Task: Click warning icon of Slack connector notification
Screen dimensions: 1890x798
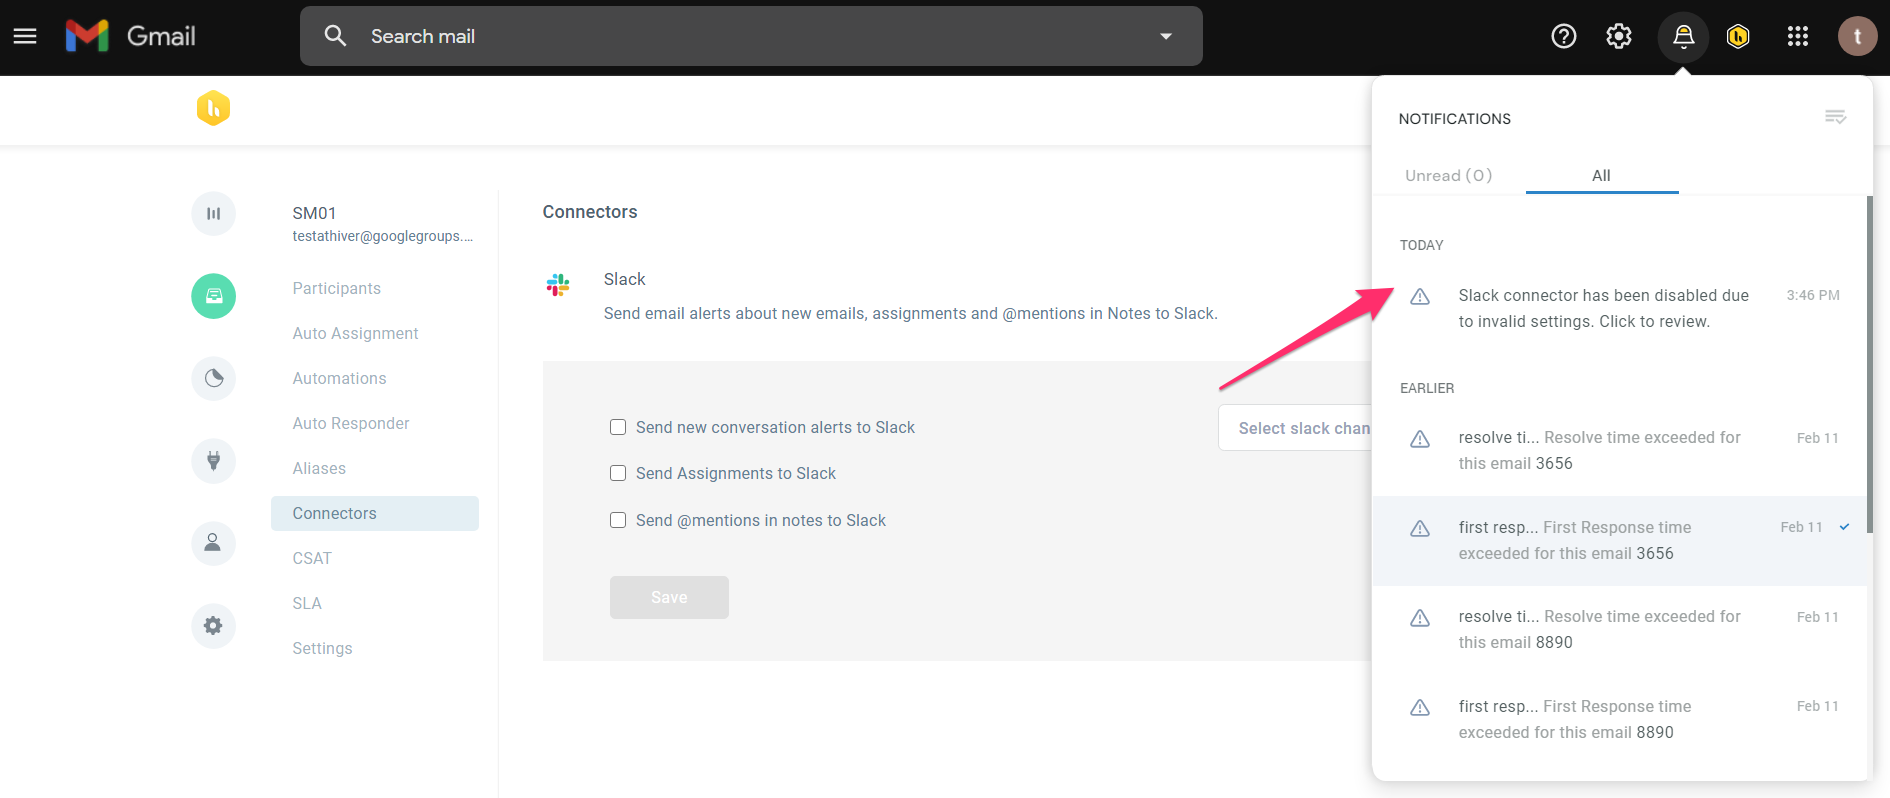Action: tap(1420, 296)
